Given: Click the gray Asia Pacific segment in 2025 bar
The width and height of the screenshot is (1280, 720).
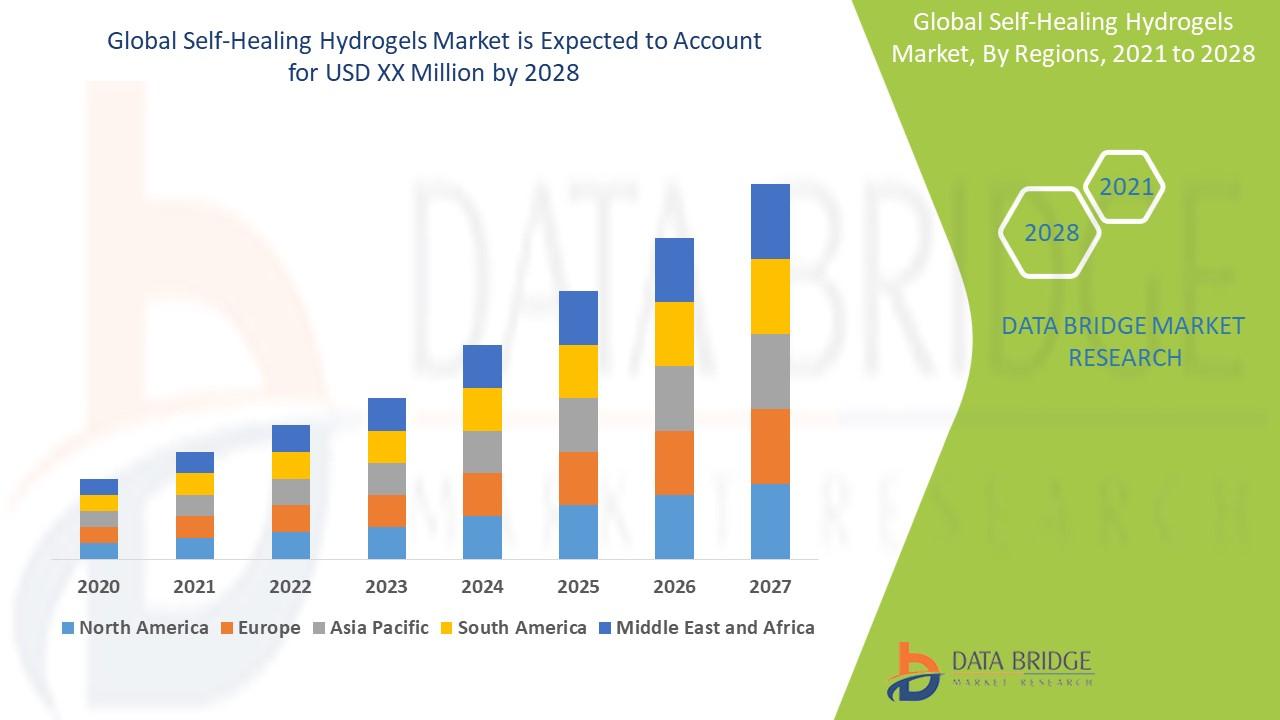Looking at the screenshot, I should point(578,424).
